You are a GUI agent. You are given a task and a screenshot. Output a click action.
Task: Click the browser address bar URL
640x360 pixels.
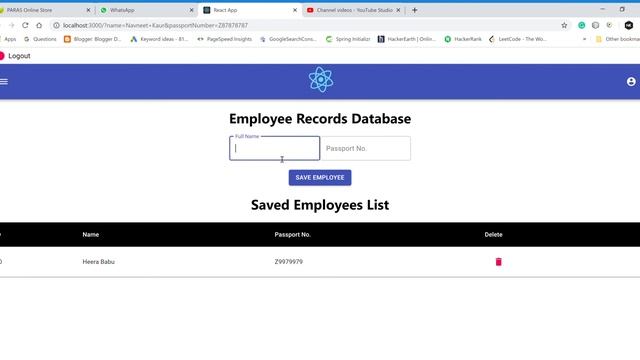click(x=155, y=25)
